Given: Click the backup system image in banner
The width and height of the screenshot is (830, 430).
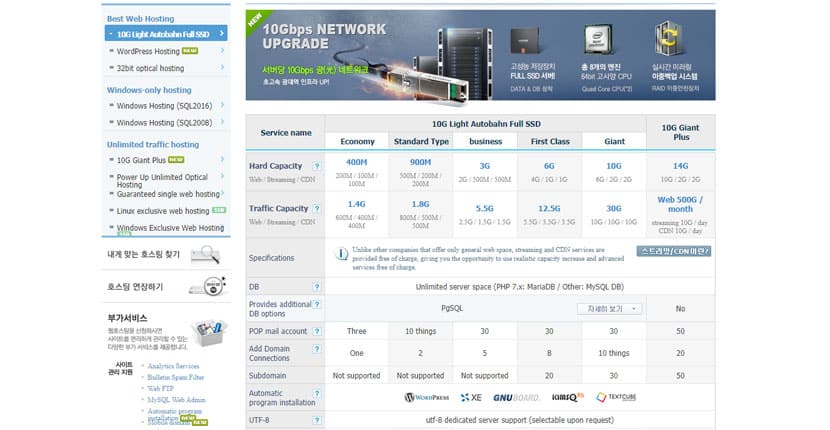Looking at the screenshot, I should tap(669, 39).
